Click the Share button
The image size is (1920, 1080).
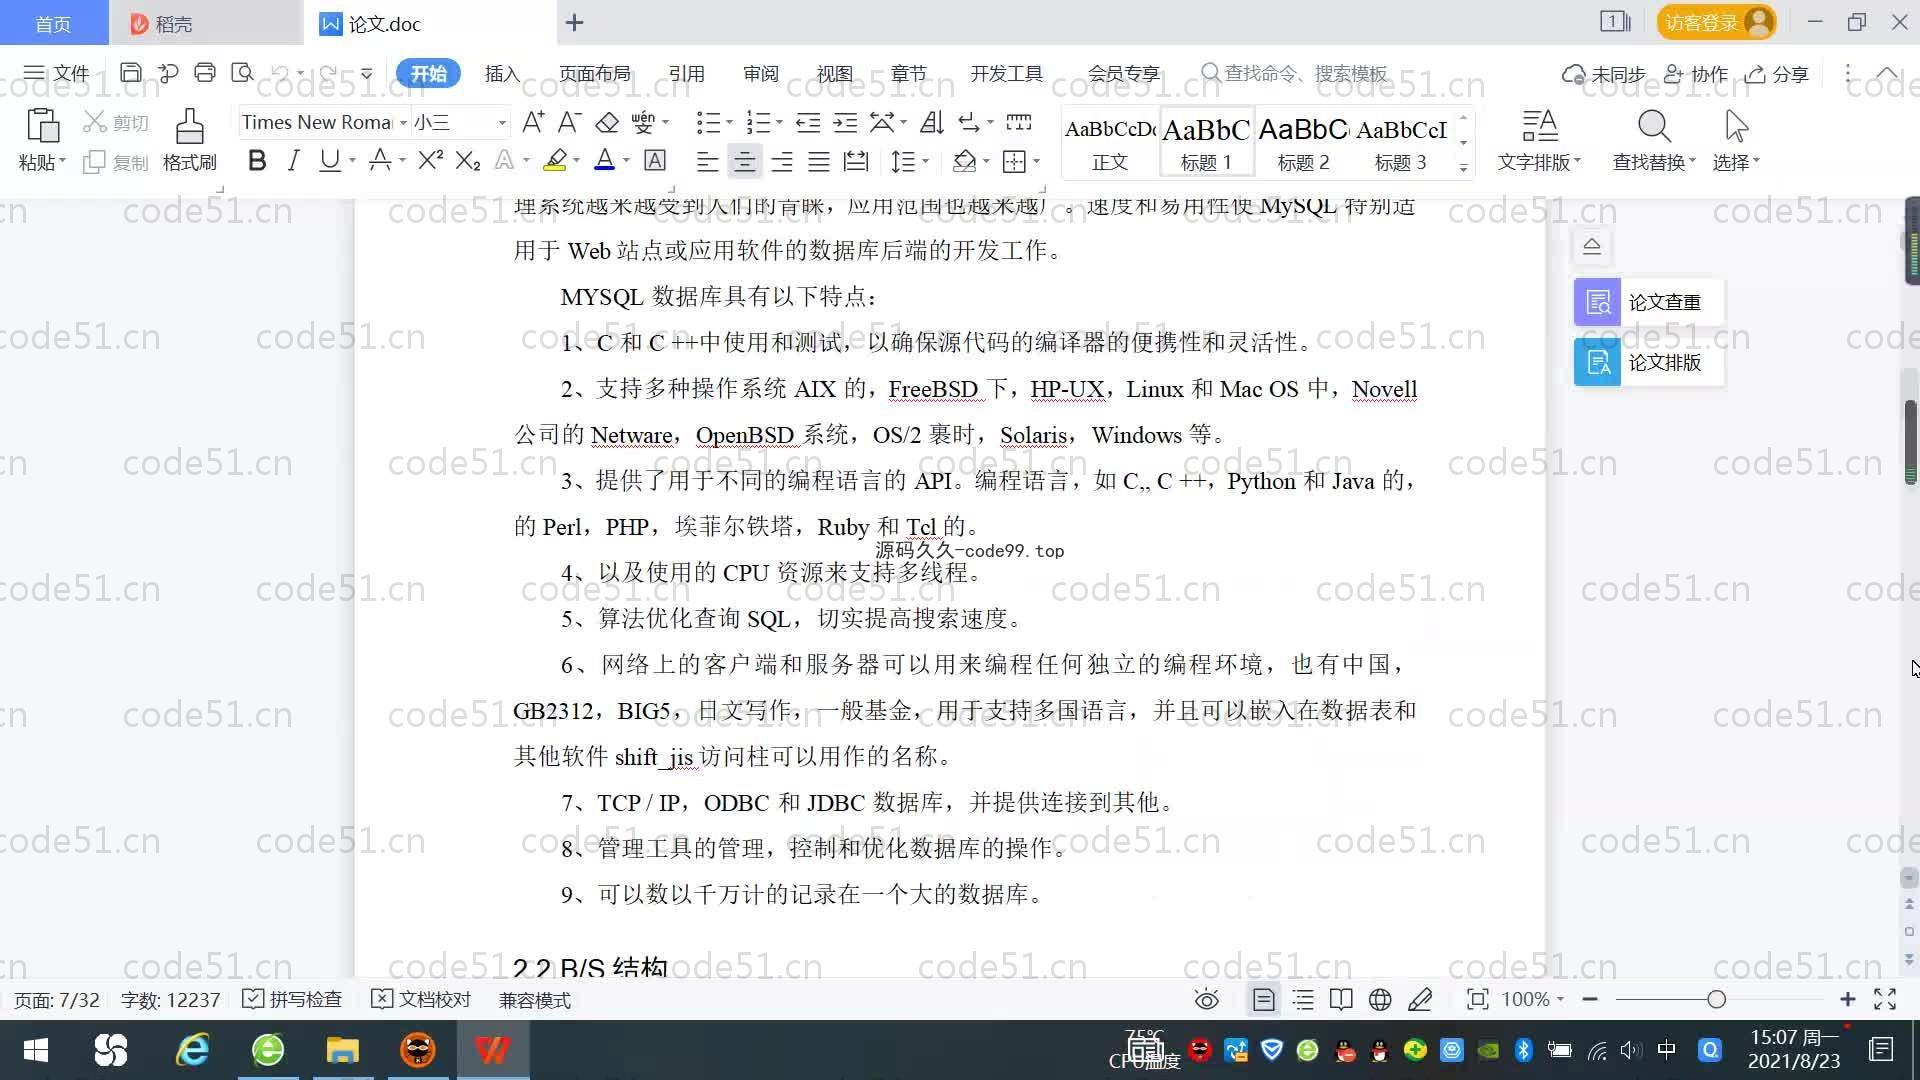pyautogui.click(x=1777, y=74)
